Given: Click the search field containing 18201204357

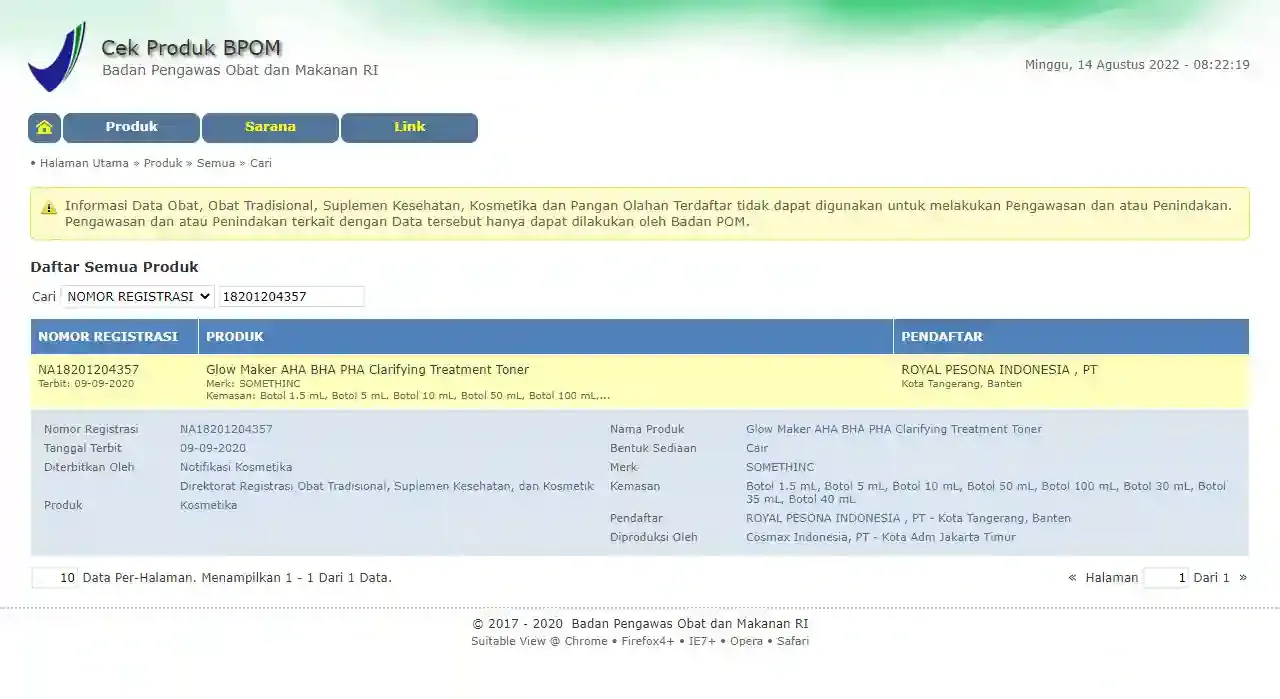Looking at the screenshot, I should click(291, 296).
